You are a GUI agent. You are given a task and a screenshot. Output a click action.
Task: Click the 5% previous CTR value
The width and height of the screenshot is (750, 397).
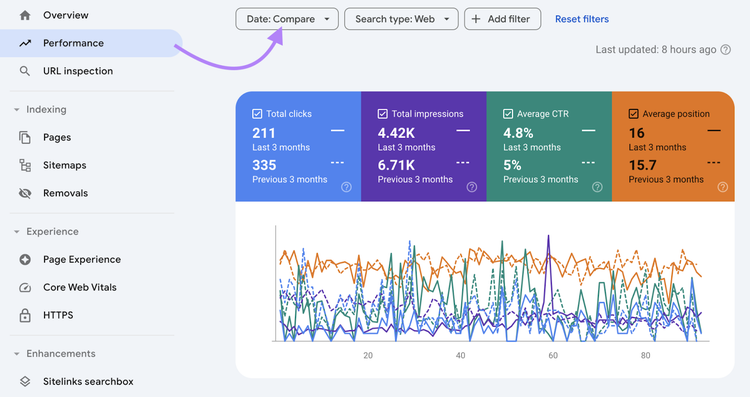coord(512,165)
